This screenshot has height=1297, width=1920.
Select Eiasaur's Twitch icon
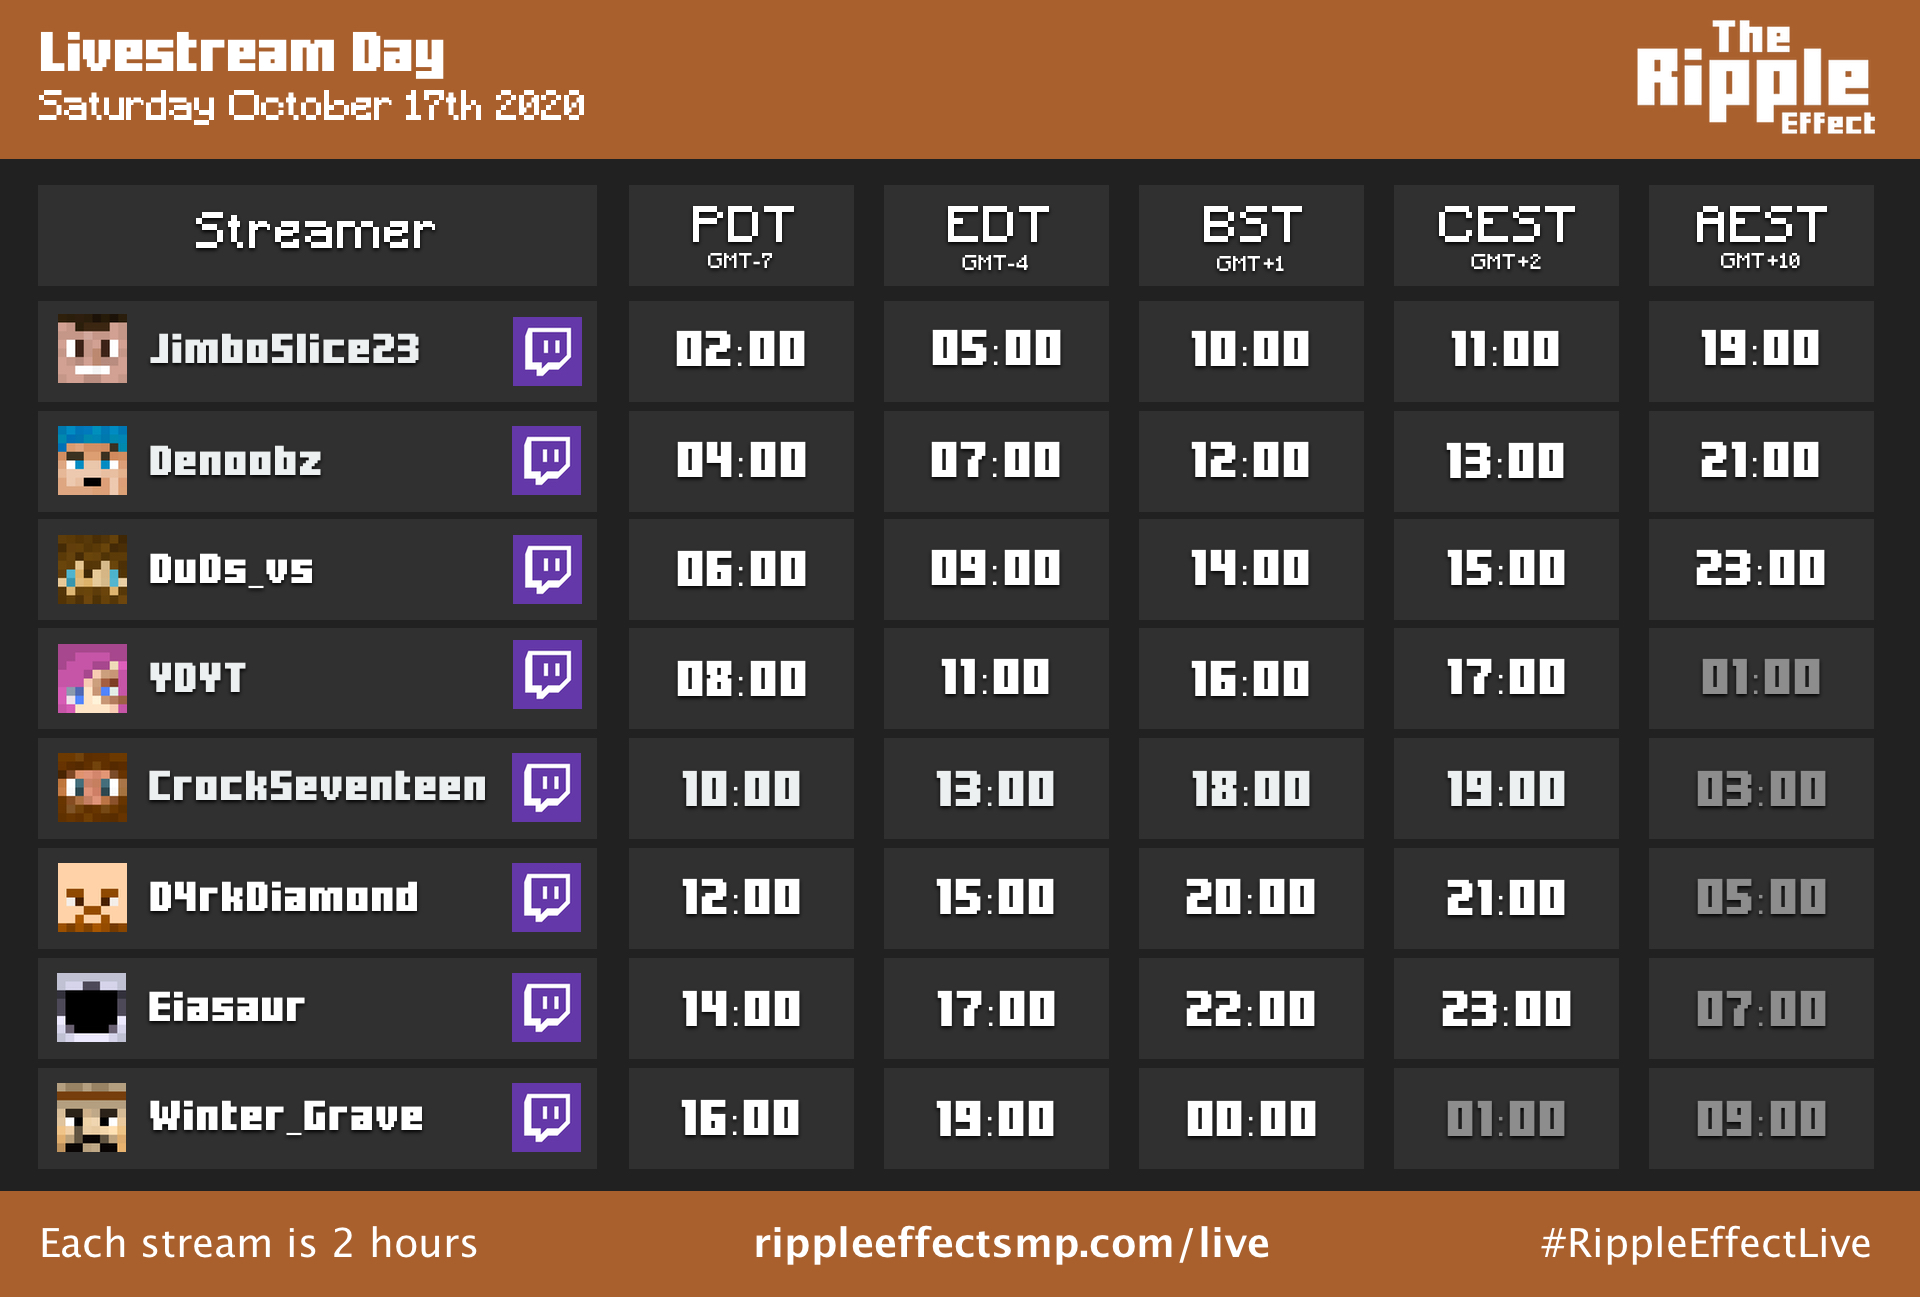point(546,1007)
